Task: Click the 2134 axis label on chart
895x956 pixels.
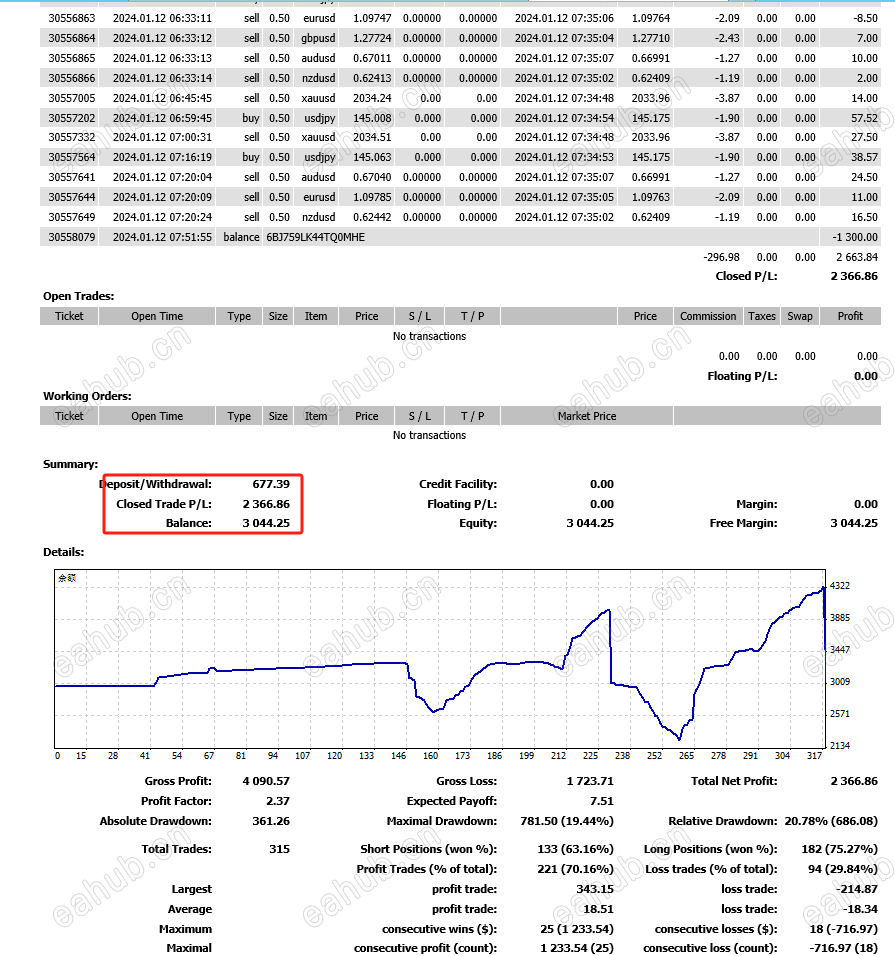Action: click(840, 746)
